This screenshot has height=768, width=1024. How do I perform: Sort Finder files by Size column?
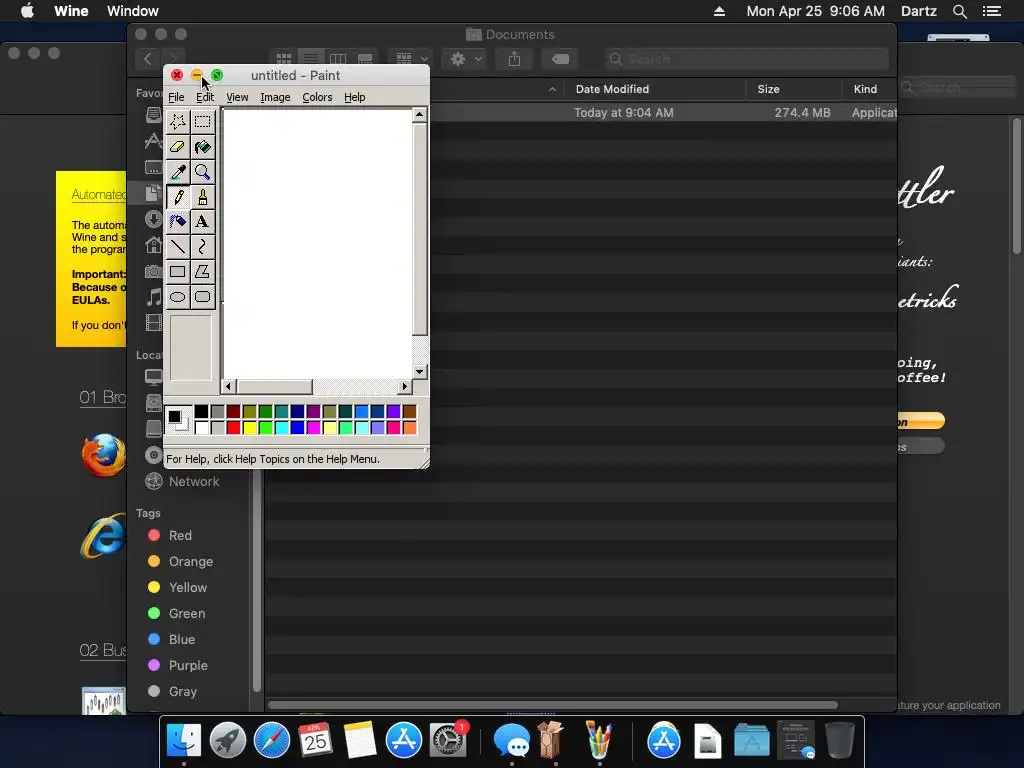[x=768, y=89]
